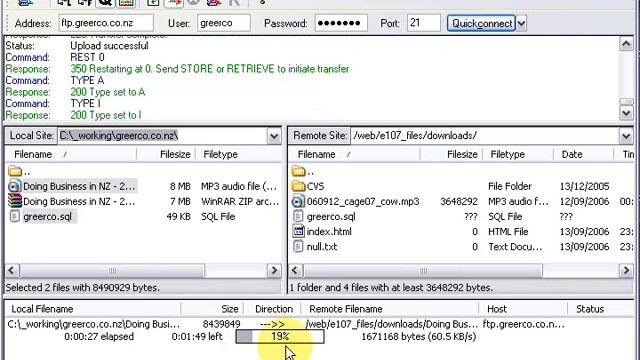This screenshot has height=360, width=640.
Task: Click the 'File Folder' filetype cell
Action: (510, 187)
